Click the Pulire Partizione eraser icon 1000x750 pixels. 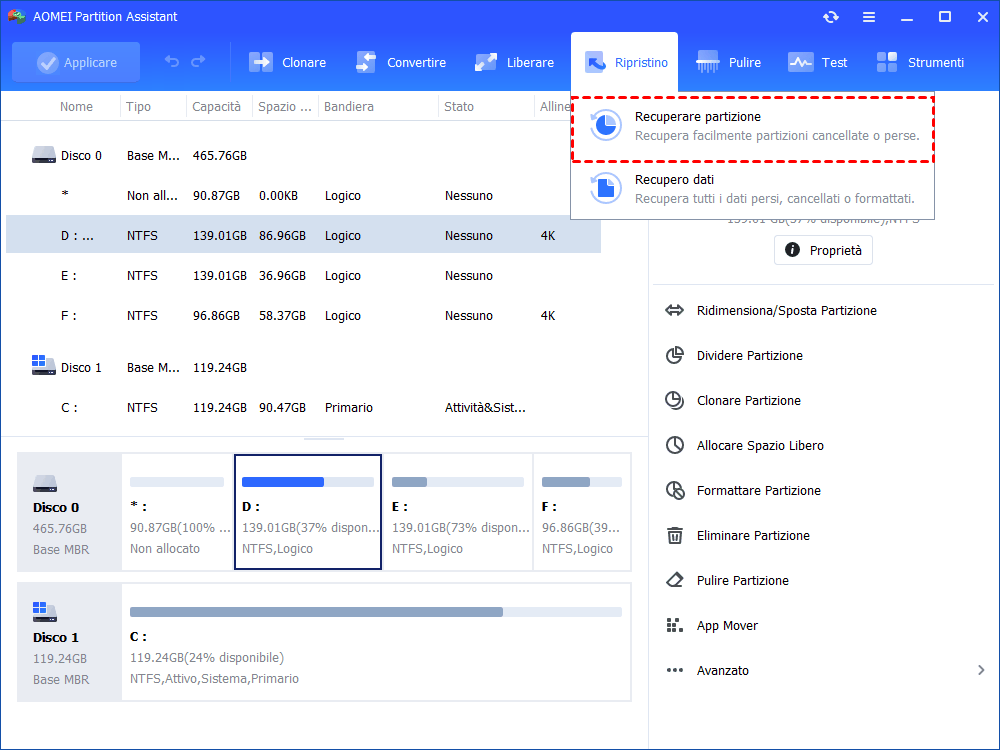[x=675, y=580]
